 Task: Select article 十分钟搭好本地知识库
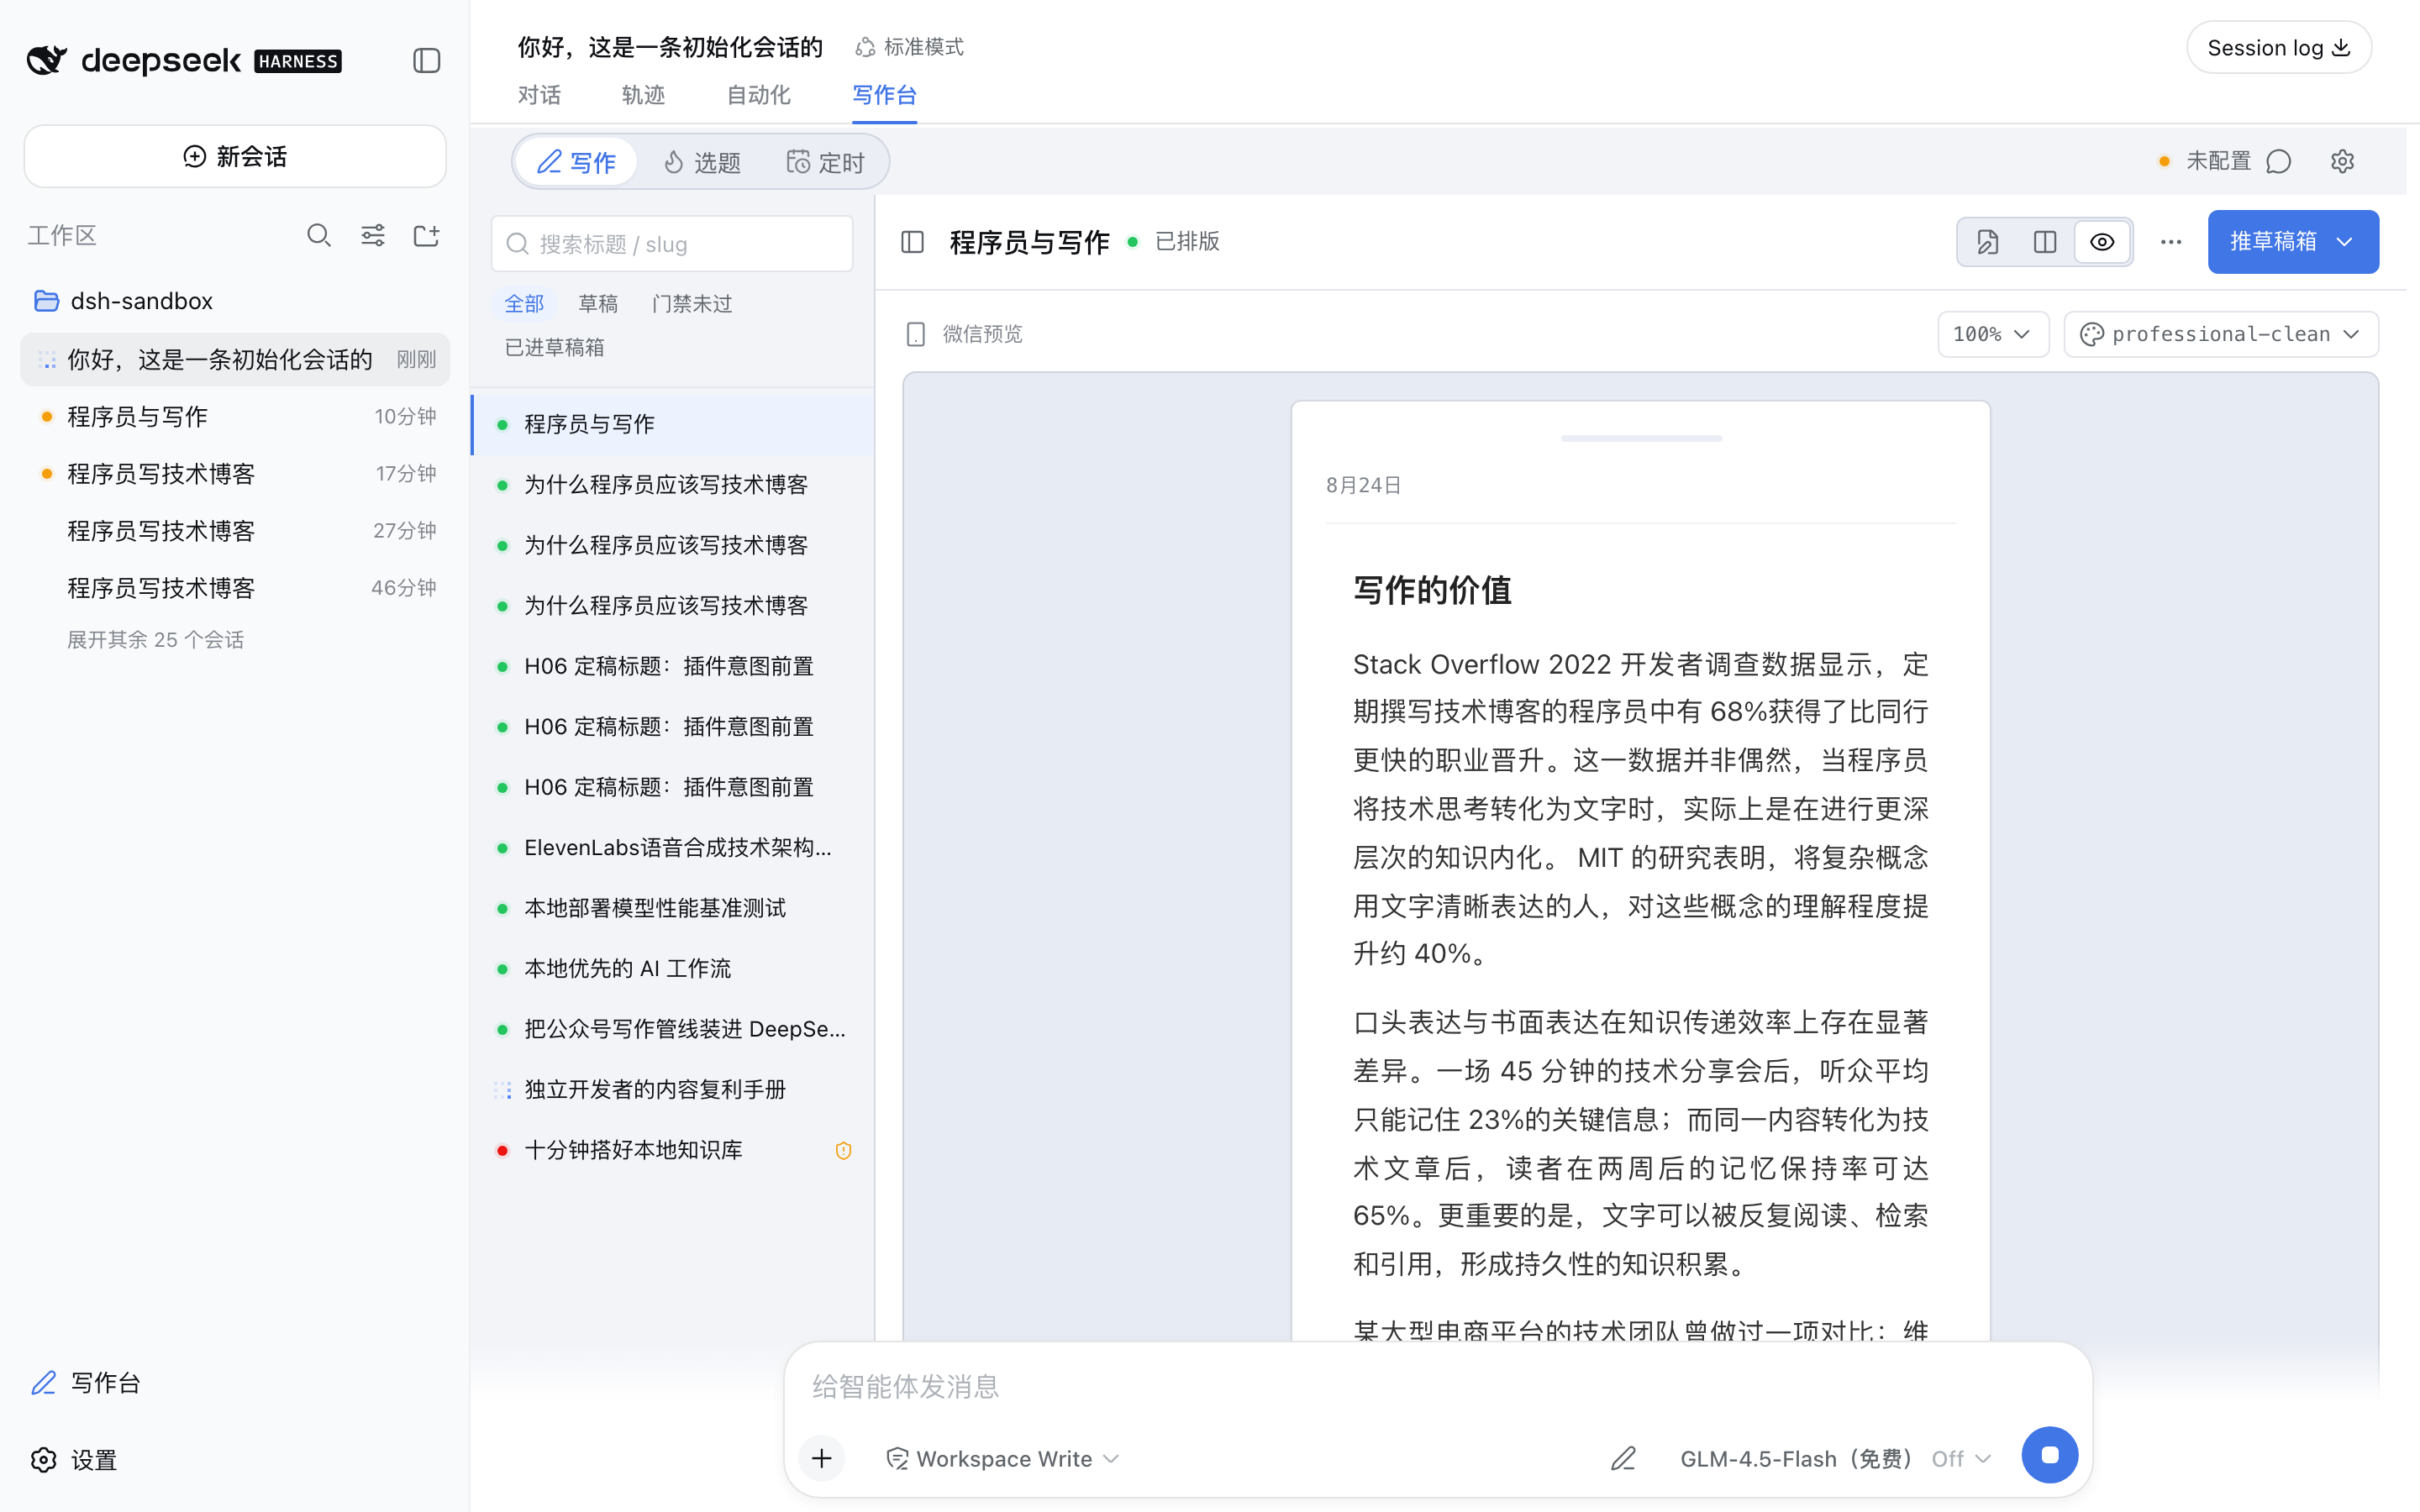tap(673, 1150)
